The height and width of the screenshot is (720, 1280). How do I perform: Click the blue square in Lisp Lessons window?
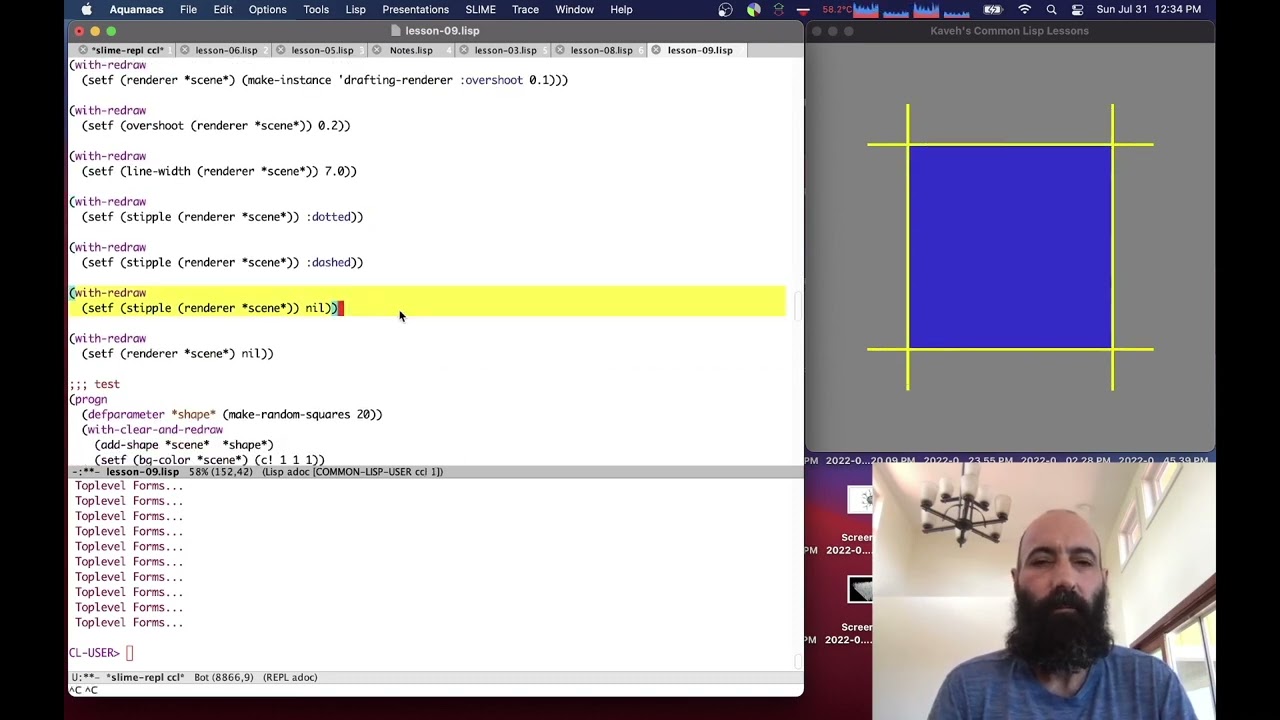coord(1010,247)
